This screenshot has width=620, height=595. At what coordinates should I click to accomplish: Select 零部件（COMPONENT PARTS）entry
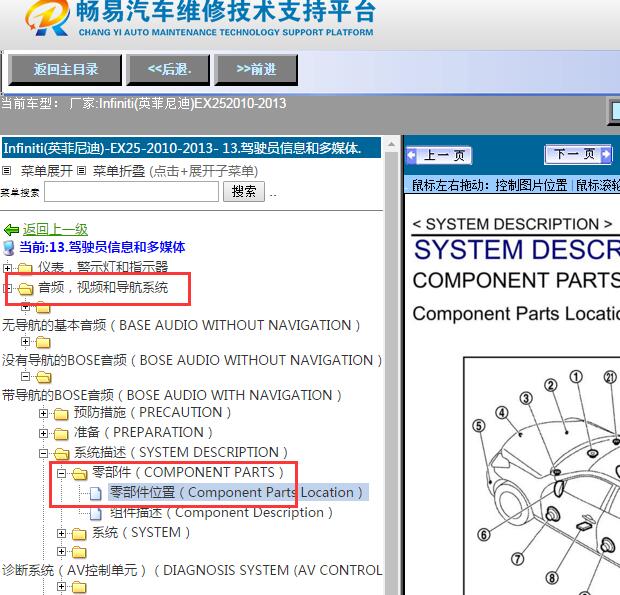pyautogui.click(x=188, y=472)
